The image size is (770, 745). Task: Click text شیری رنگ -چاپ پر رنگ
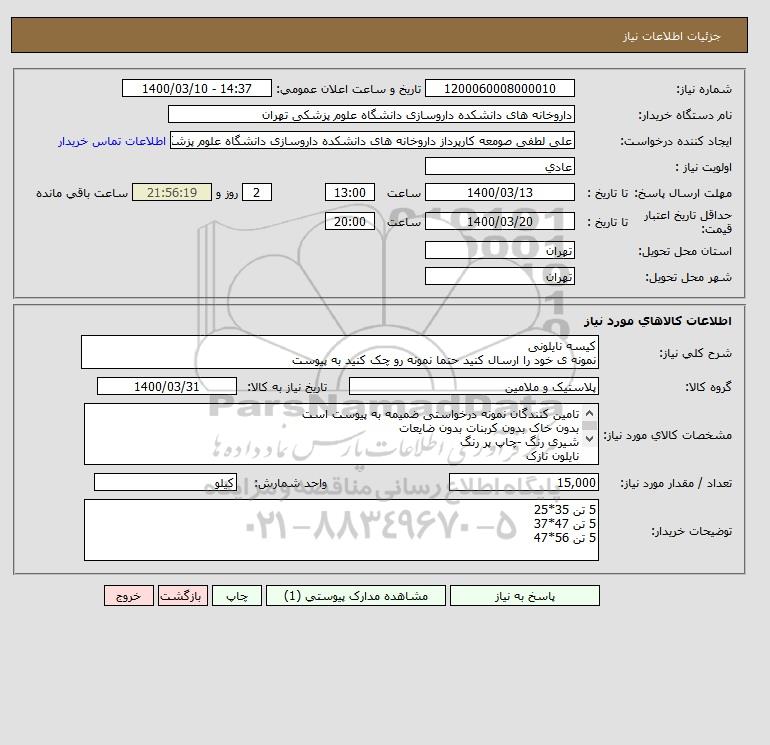[520, 442]
